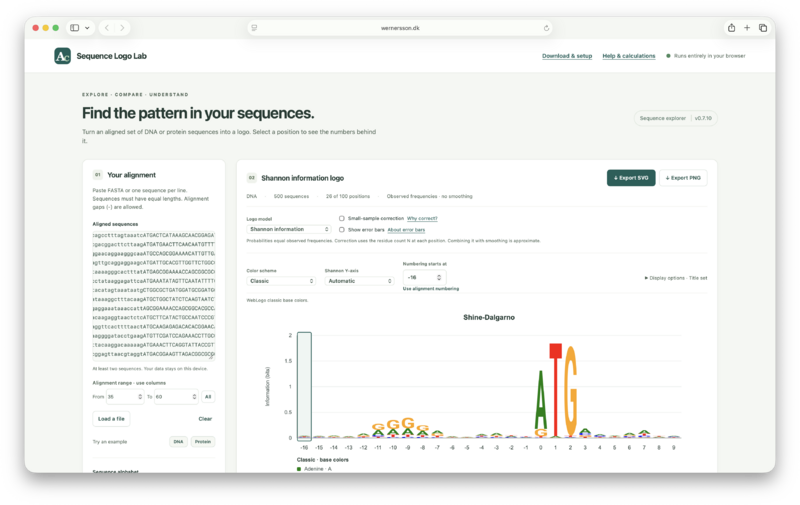This screenshot has height=505, width=800.
Task: Enable the Show error bars checkbox
Action: (x=341, y=230)
